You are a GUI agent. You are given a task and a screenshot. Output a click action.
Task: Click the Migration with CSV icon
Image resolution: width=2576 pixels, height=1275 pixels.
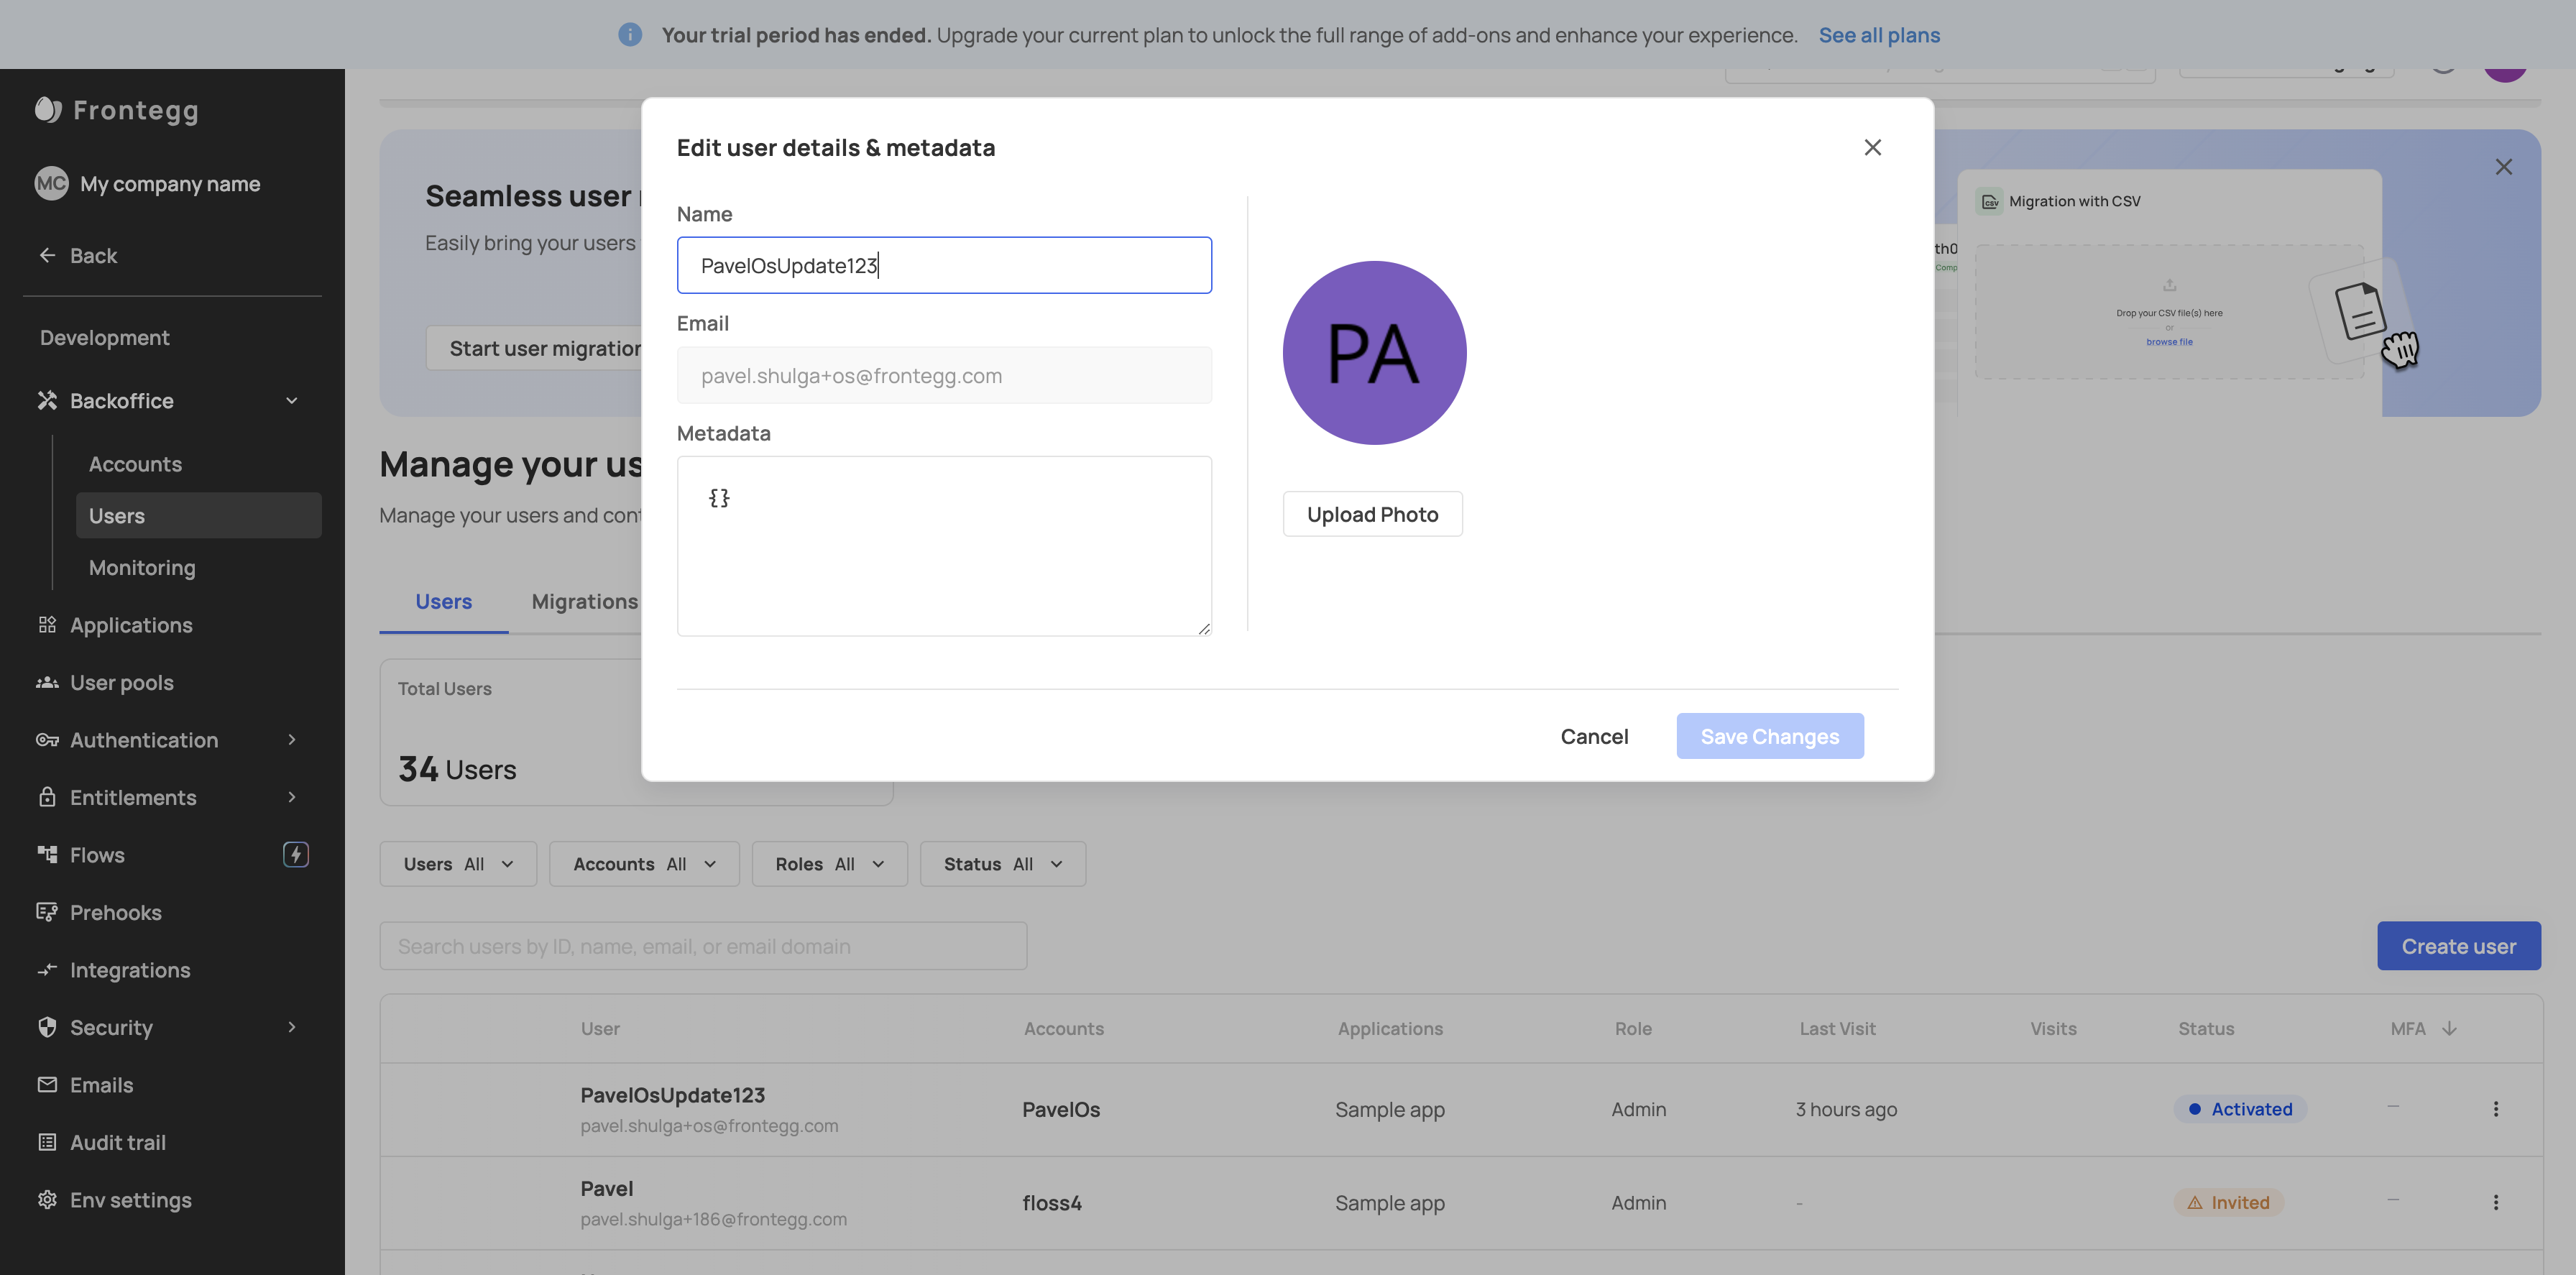[1990, 201]
